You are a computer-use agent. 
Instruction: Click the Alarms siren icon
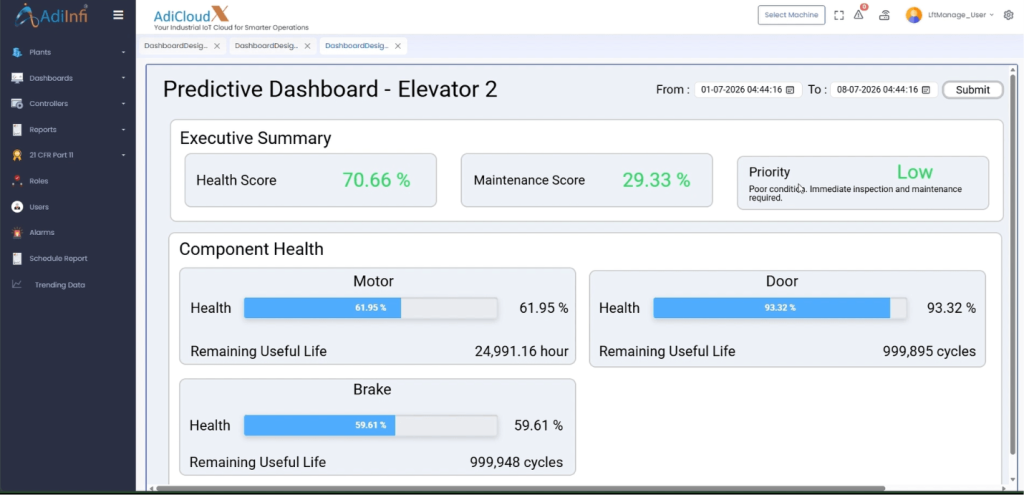(x=17, y=232)
